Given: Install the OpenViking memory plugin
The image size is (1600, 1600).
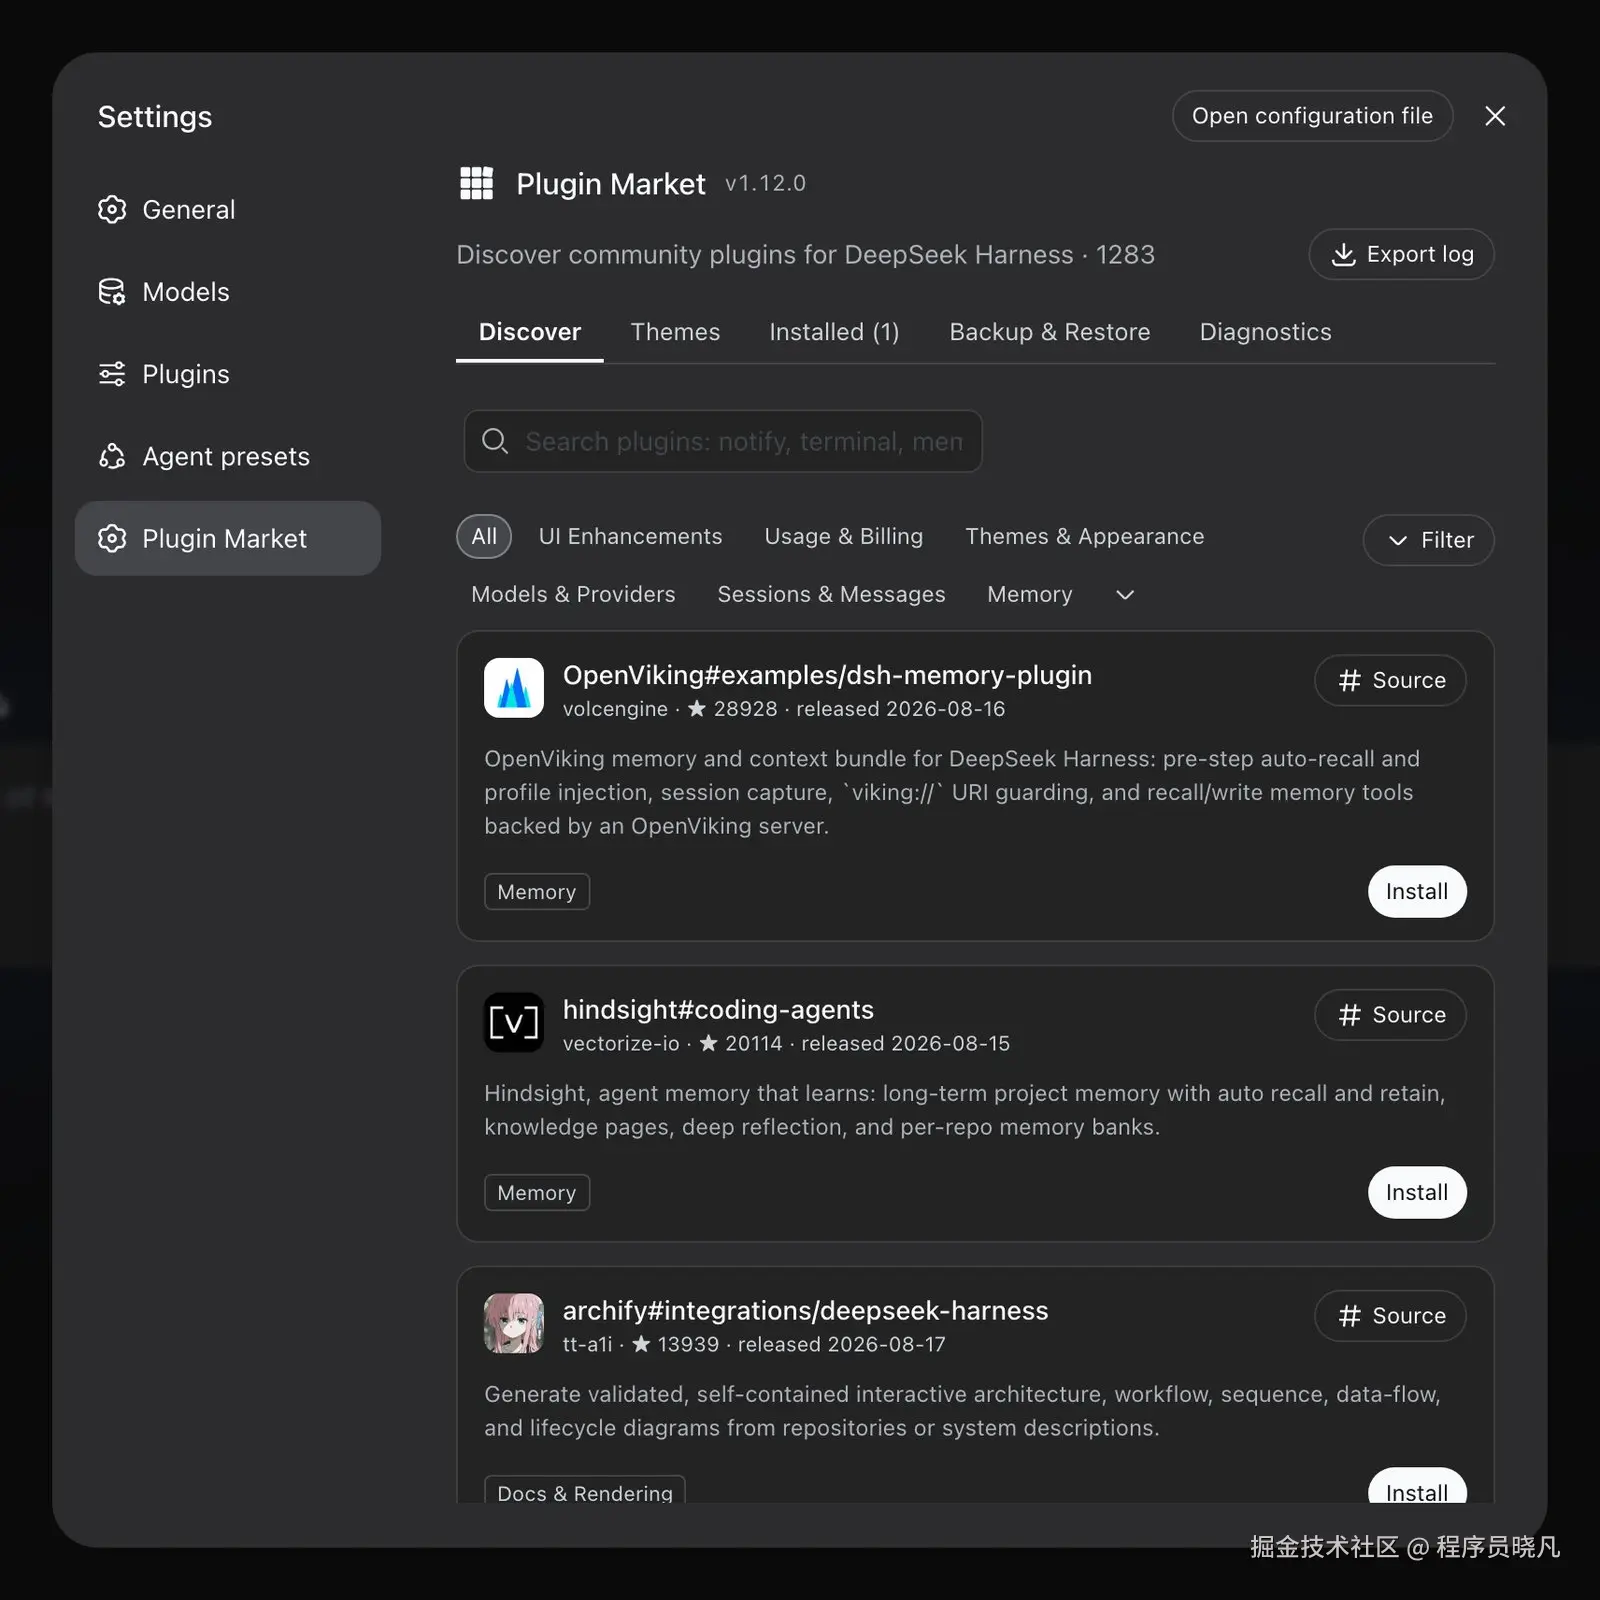Looking at the screenshot, I should tap(1417, 892).
